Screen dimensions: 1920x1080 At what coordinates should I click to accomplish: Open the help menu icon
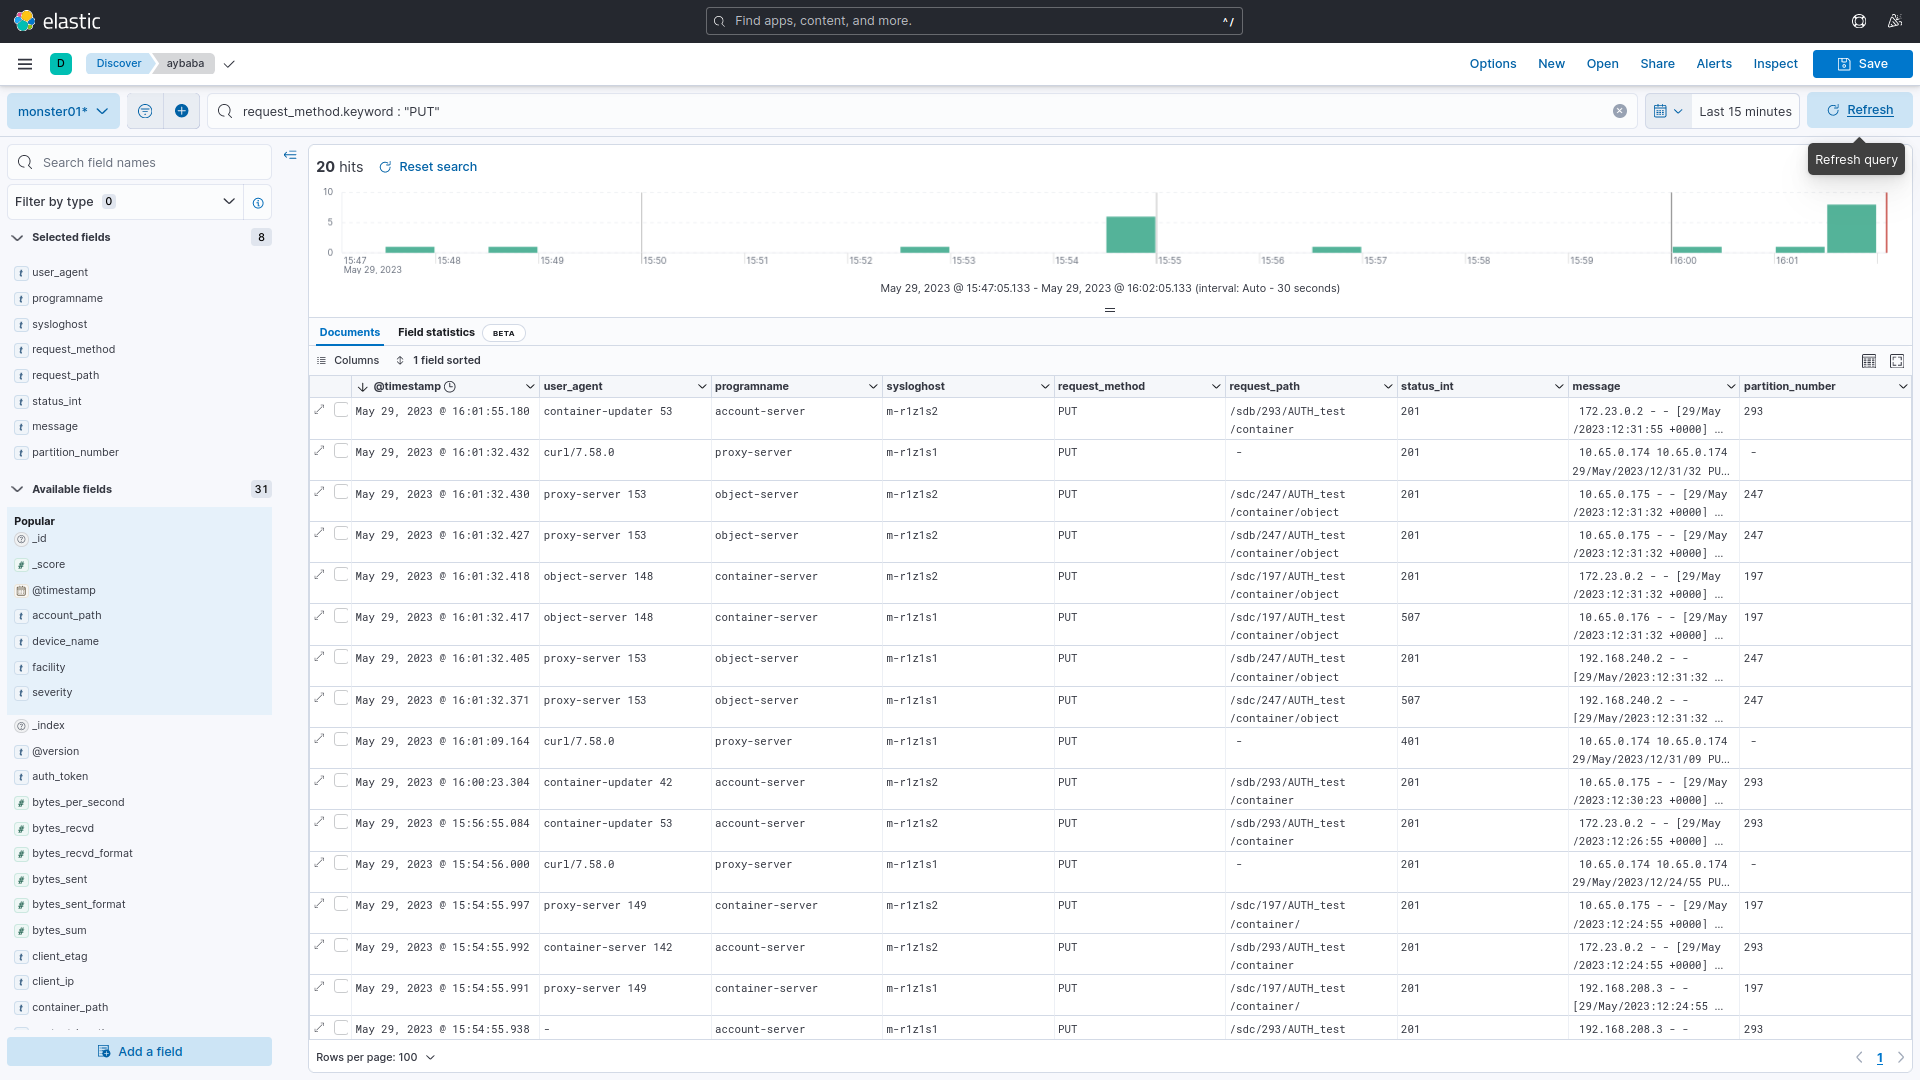coord(1859,21)
